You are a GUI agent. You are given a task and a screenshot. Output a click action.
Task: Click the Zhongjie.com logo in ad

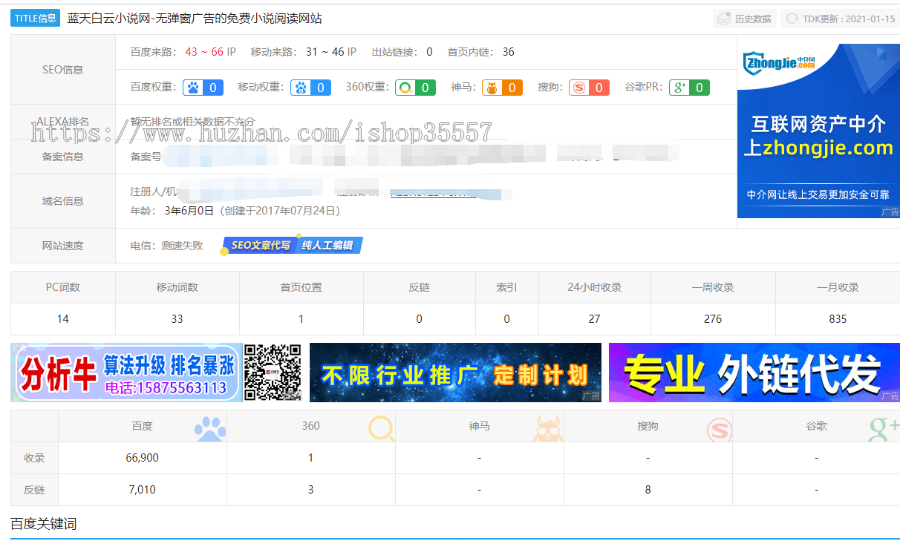[x=779, y=63]
